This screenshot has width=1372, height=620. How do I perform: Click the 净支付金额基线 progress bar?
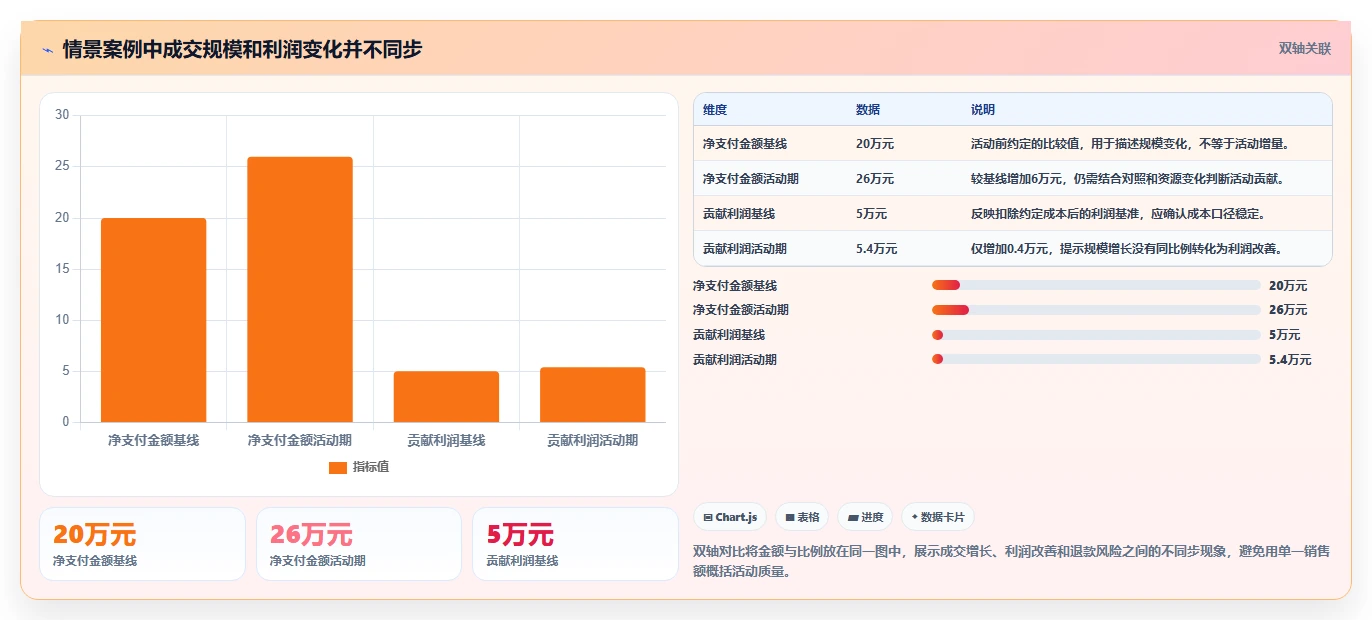tap(1096, 285)
